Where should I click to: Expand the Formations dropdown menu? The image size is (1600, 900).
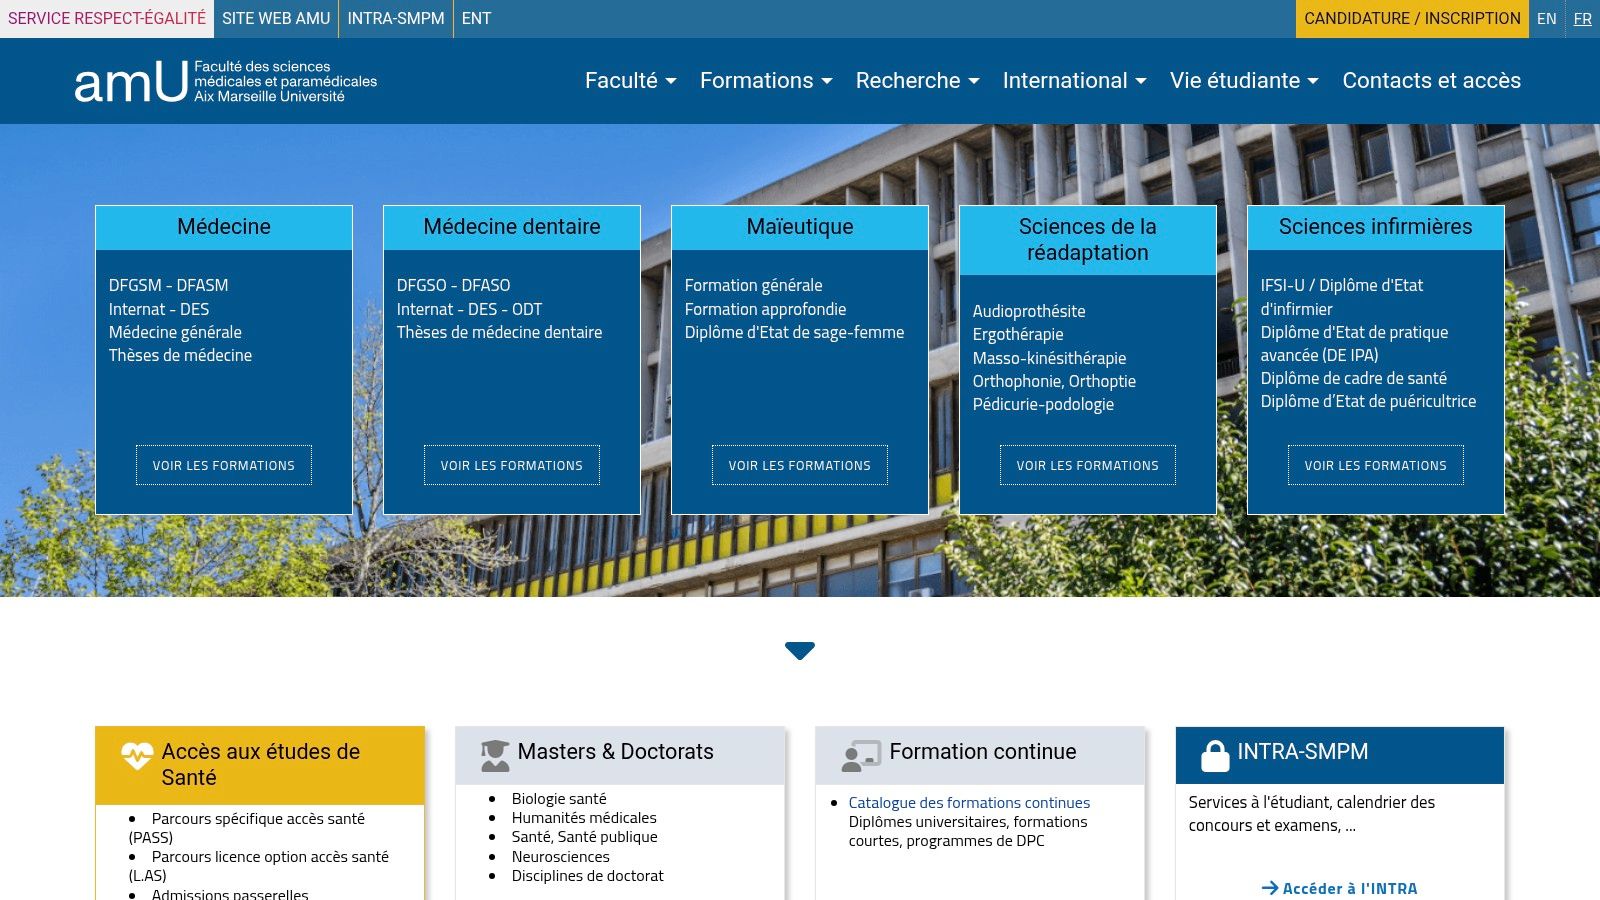[x=766, y=81]
